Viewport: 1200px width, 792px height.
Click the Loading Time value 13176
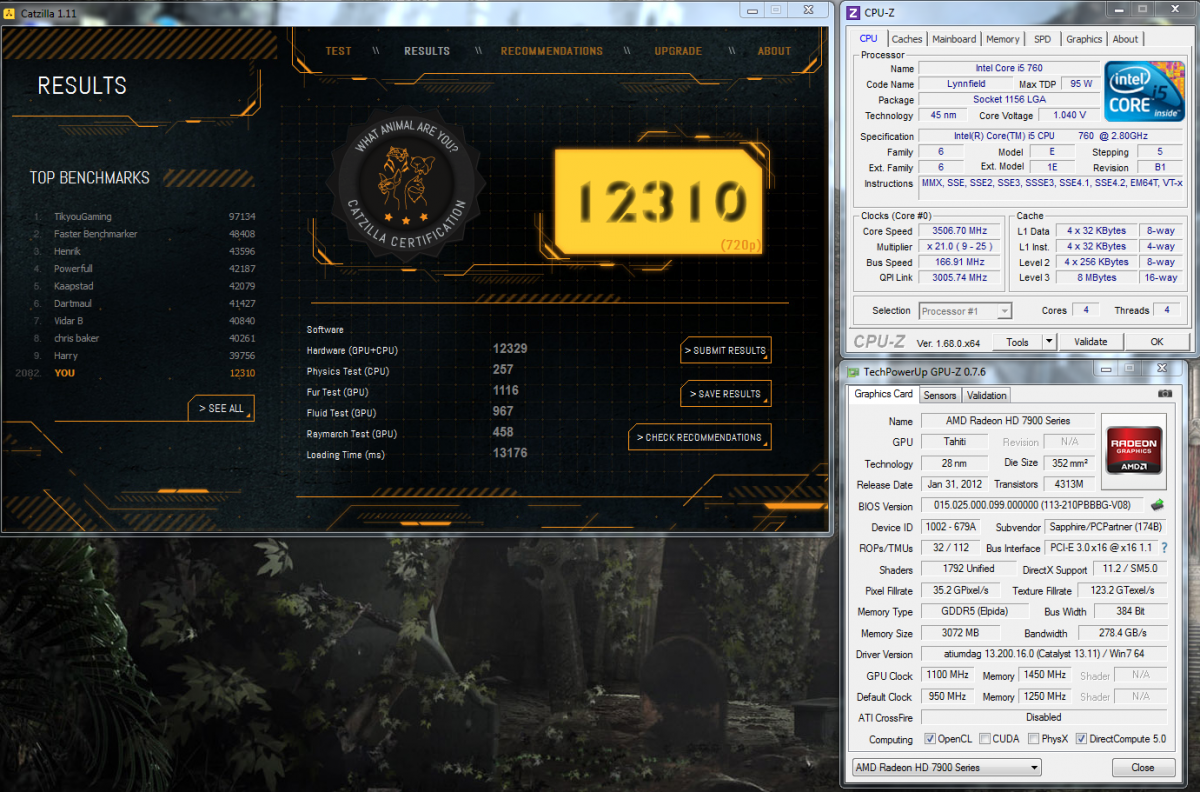click(510, 453)
